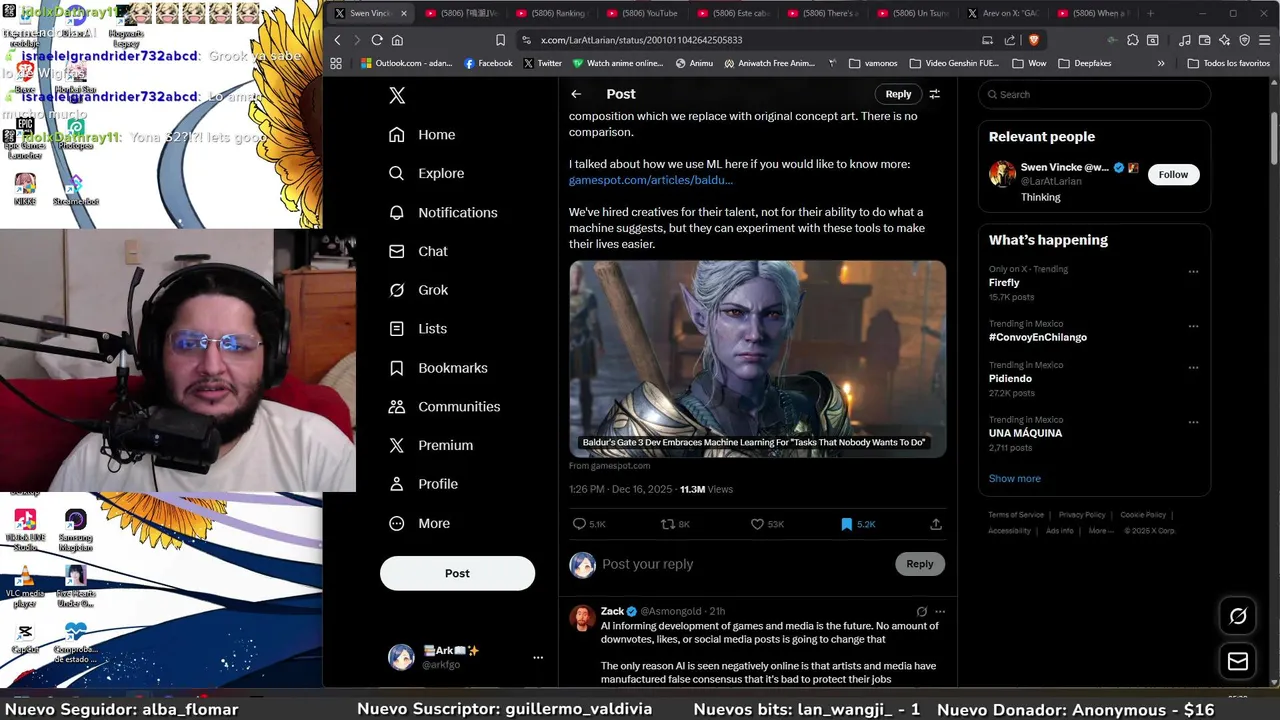Click Show more under What's happening

point(1015,478)
